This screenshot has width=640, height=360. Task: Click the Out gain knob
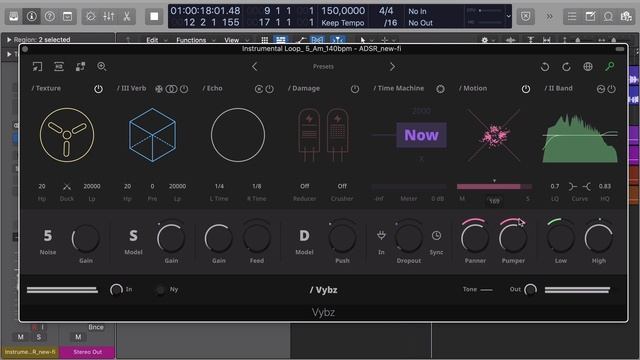530,289
